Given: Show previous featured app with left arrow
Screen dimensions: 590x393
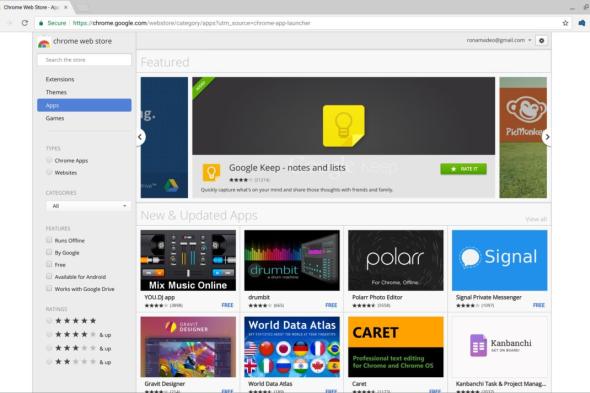Looking at the screenshot, I should (140, 137).
